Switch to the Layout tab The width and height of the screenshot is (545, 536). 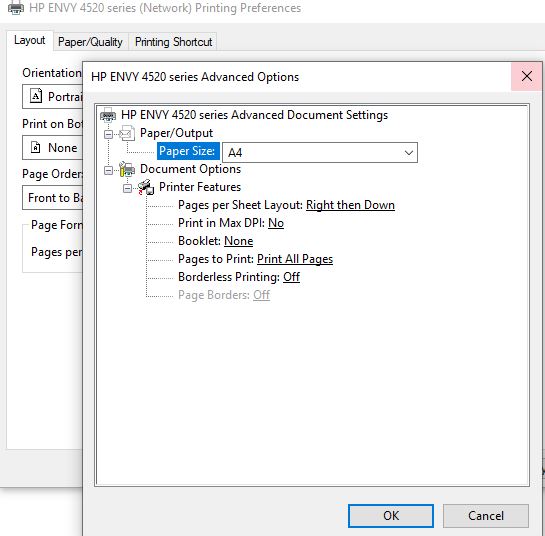30,40
